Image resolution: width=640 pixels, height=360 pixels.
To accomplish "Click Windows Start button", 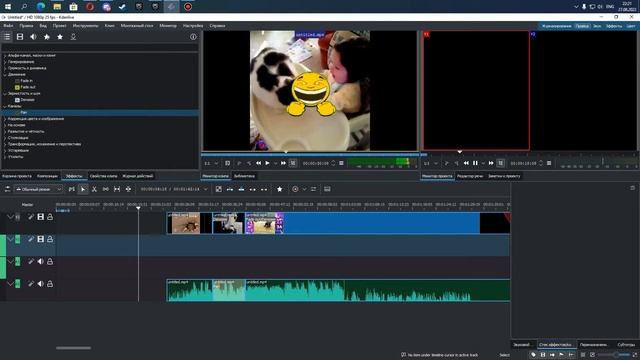I will tap(8, 7).
